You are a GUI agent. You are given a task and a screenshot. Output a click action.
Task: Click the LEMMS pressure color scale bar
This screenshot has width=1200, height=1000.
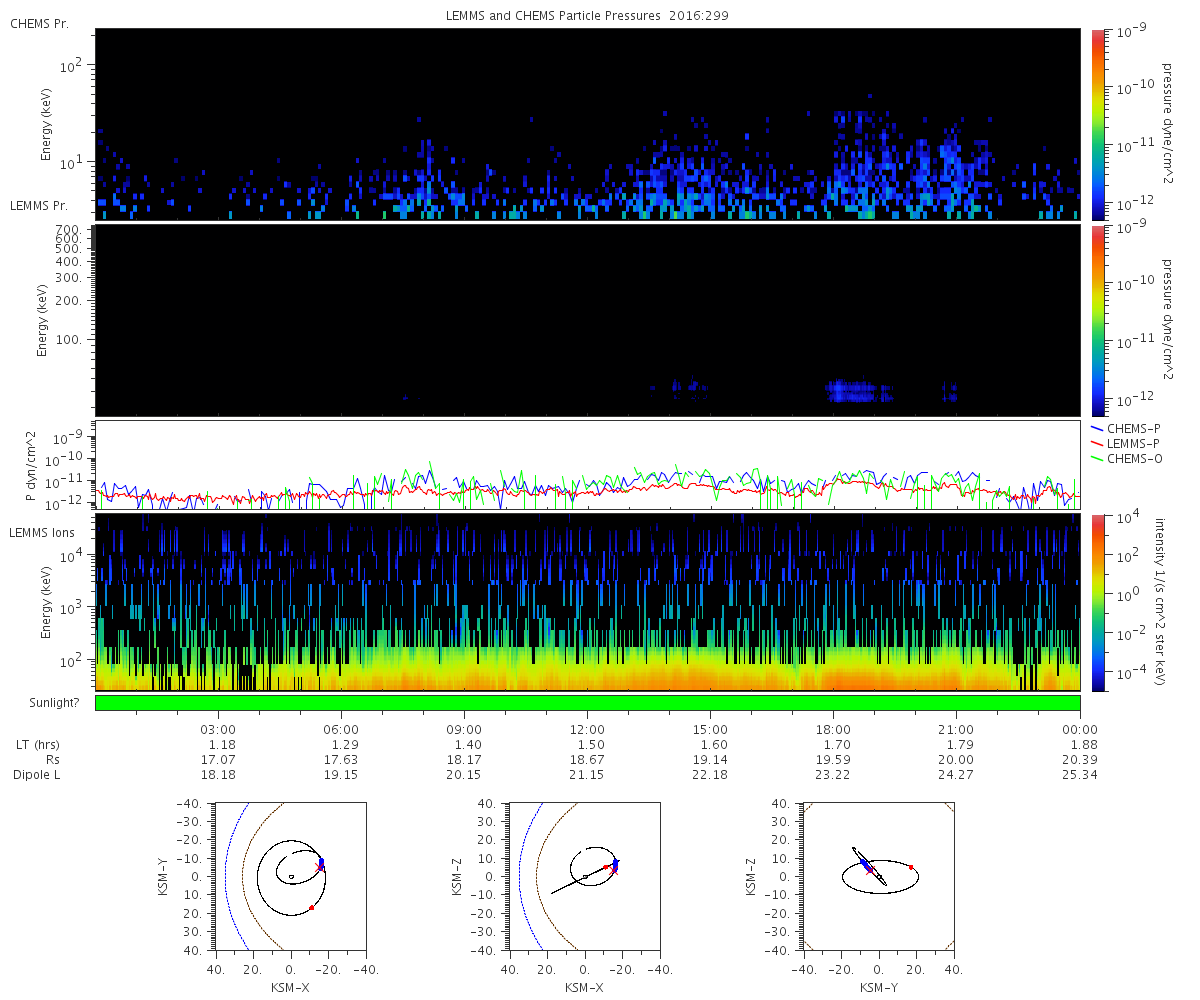point(1097,320)
